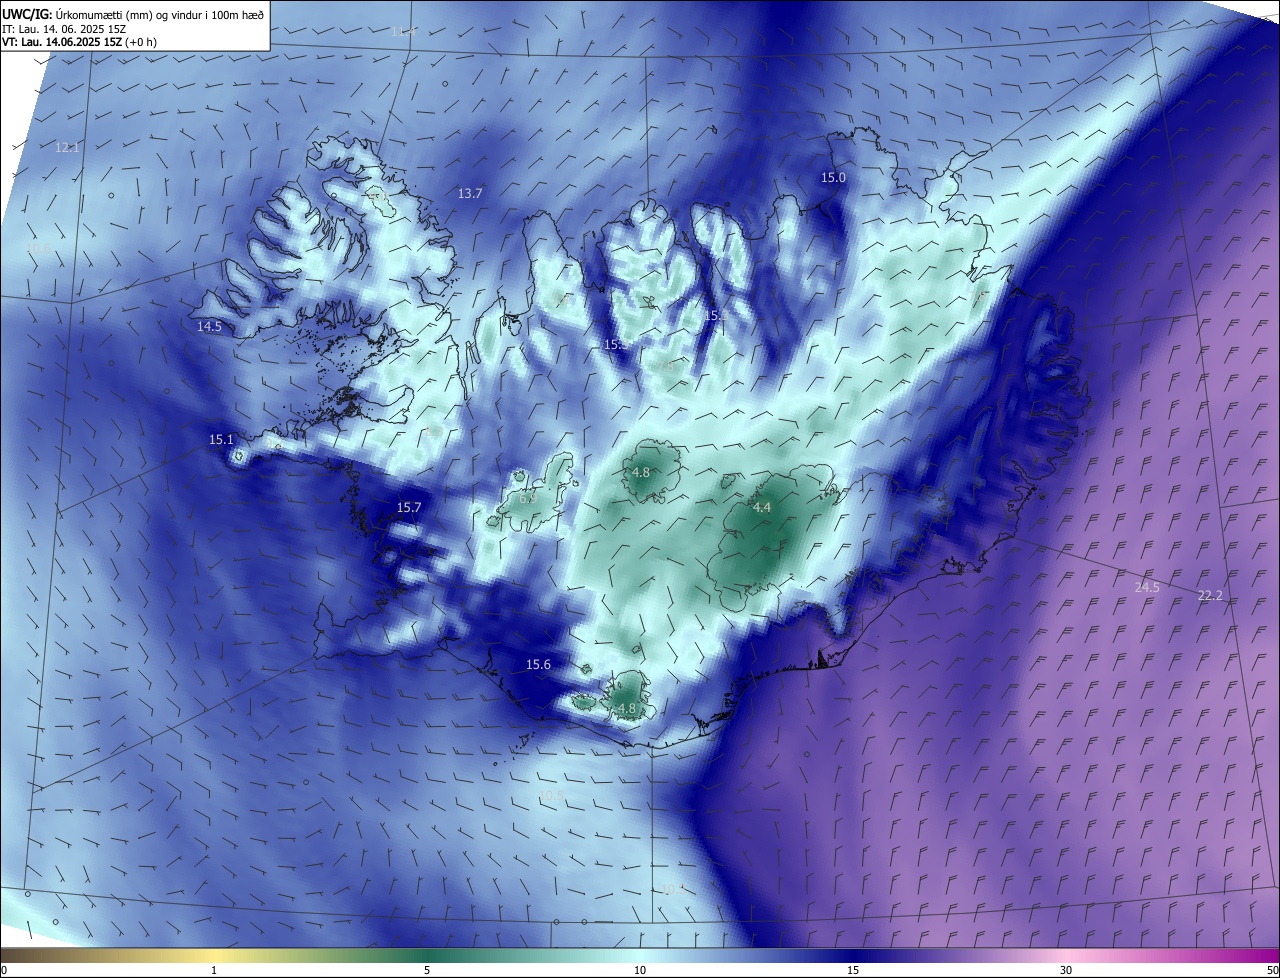Screen dimensions: 1280x978
Task: Click the 15.1 value near Snæfellsnes tip
Action: pyautogui.click(x=221, y=439)
